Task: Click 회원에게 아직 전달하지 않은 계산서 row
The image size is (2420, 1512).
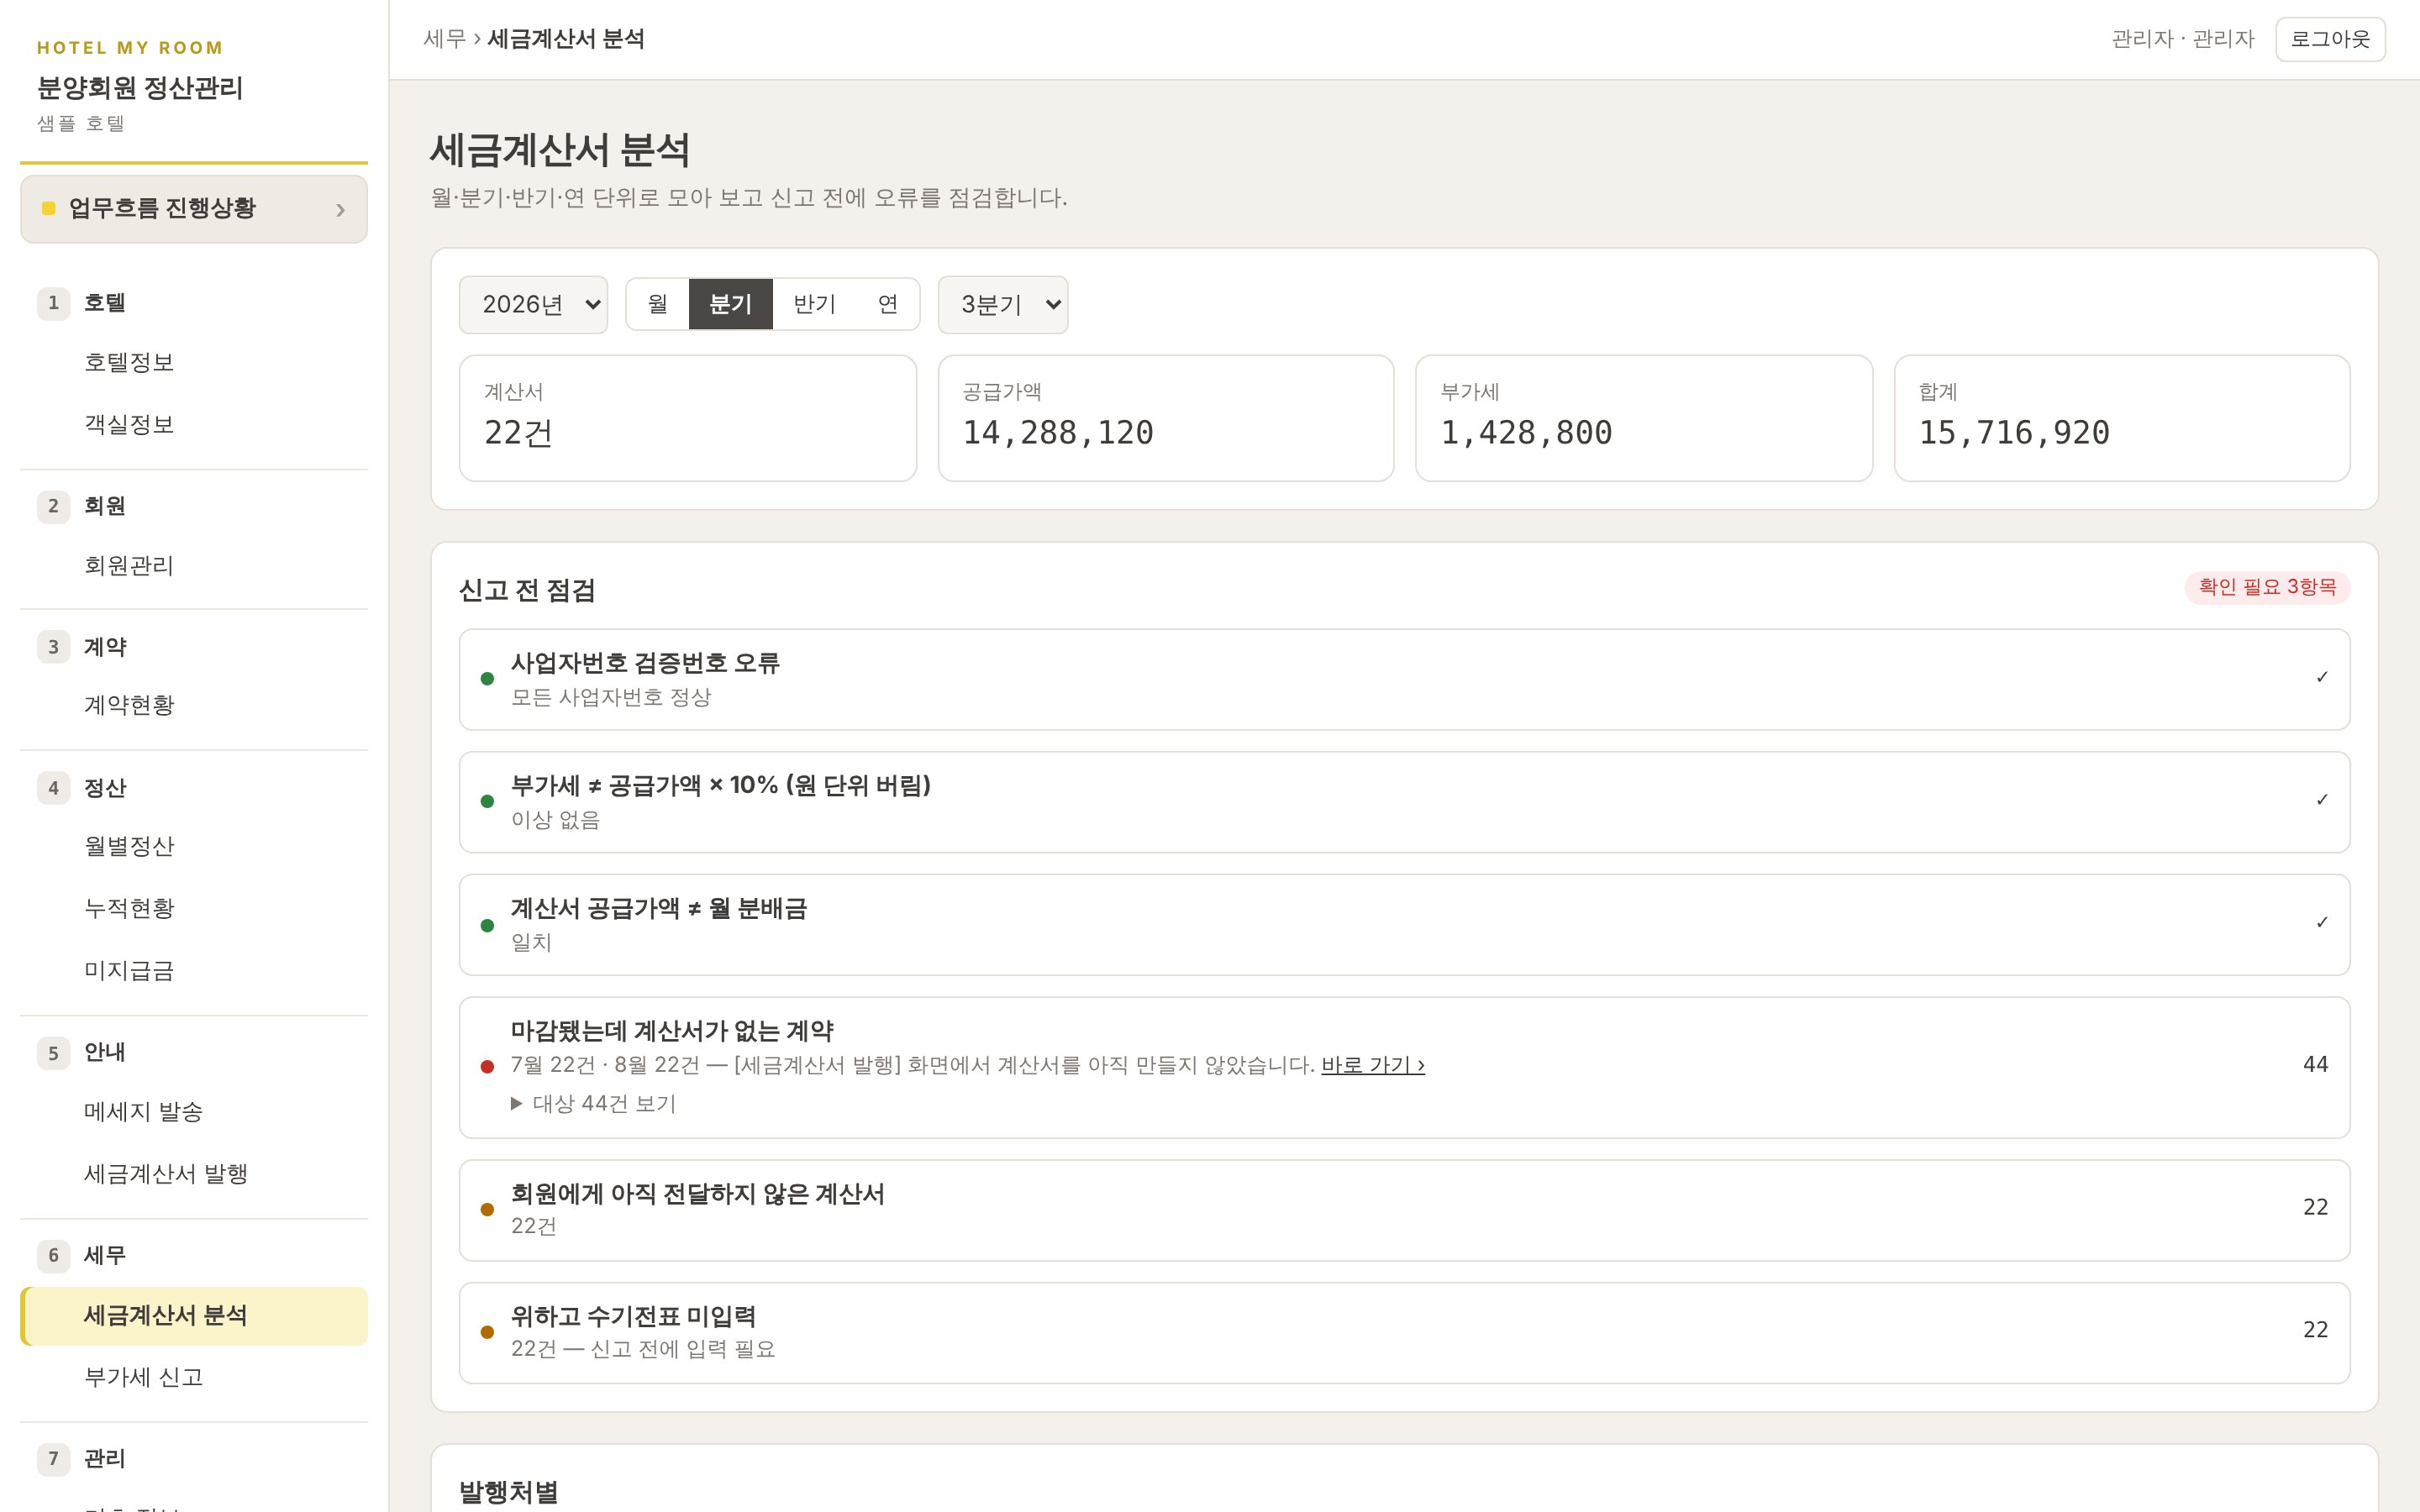Action: [1404, 1210]
